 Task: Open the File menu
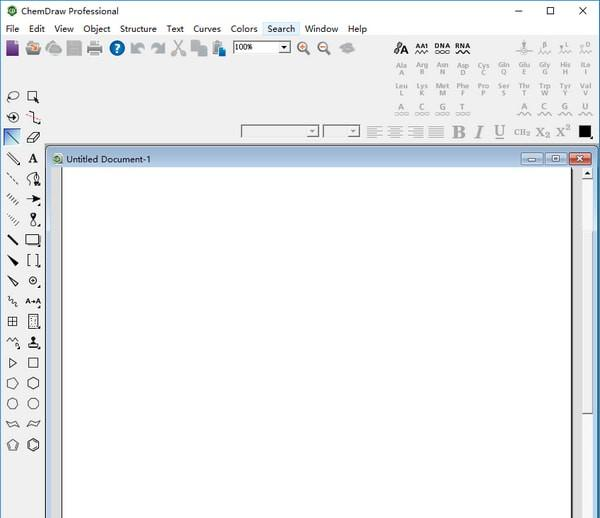coord(12,29)
